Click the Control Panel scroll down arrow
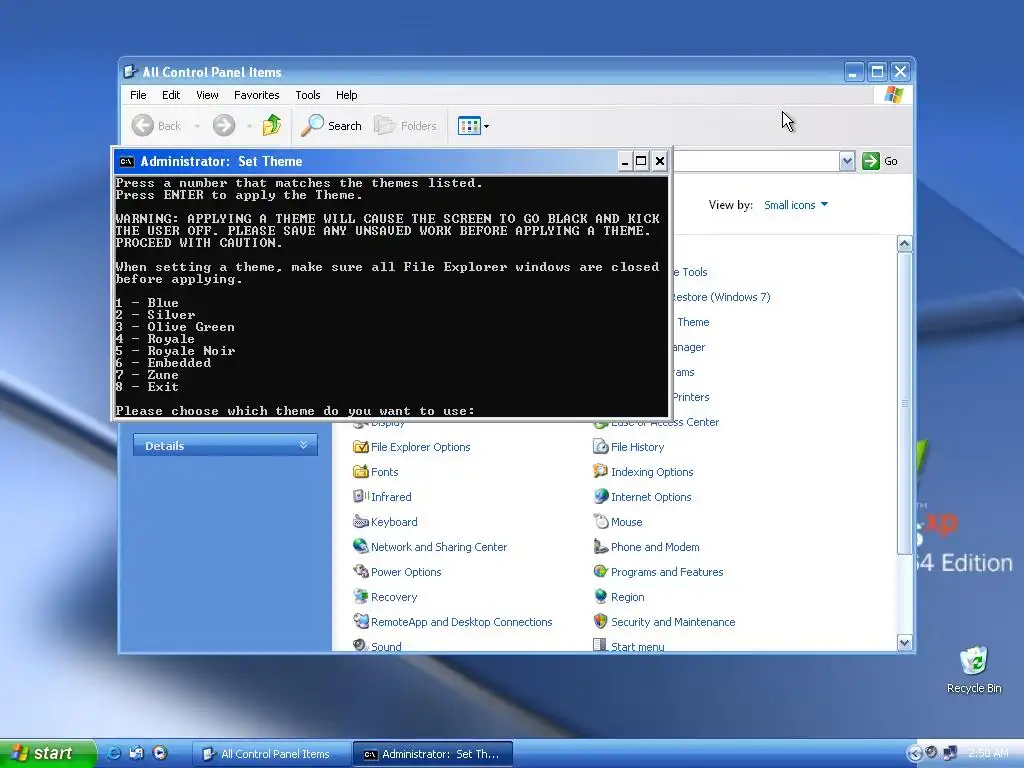Image resolution: width=1024 pixels, height=768 pixels. (904, 643)
